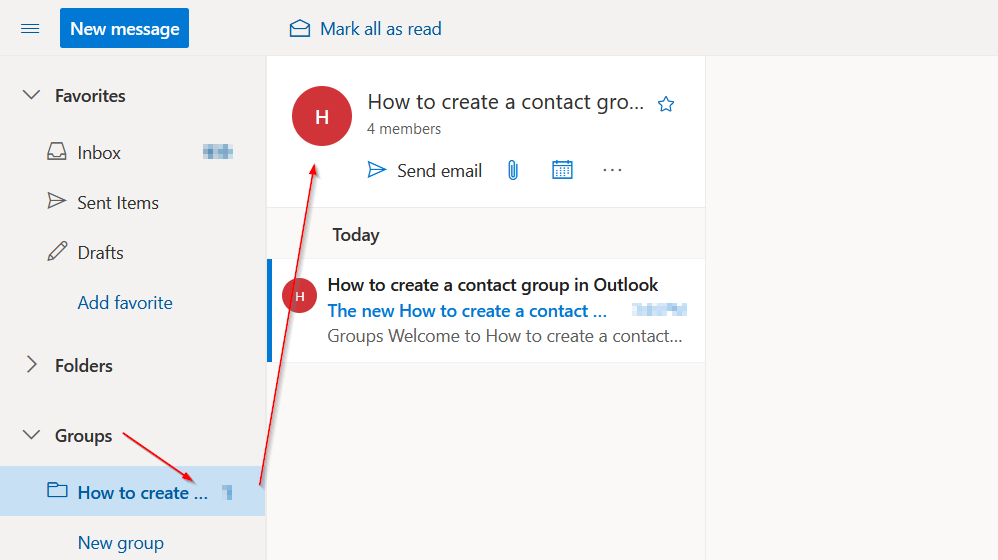
Task: Click the Inbox unread count badge
Action: [218, 152]
